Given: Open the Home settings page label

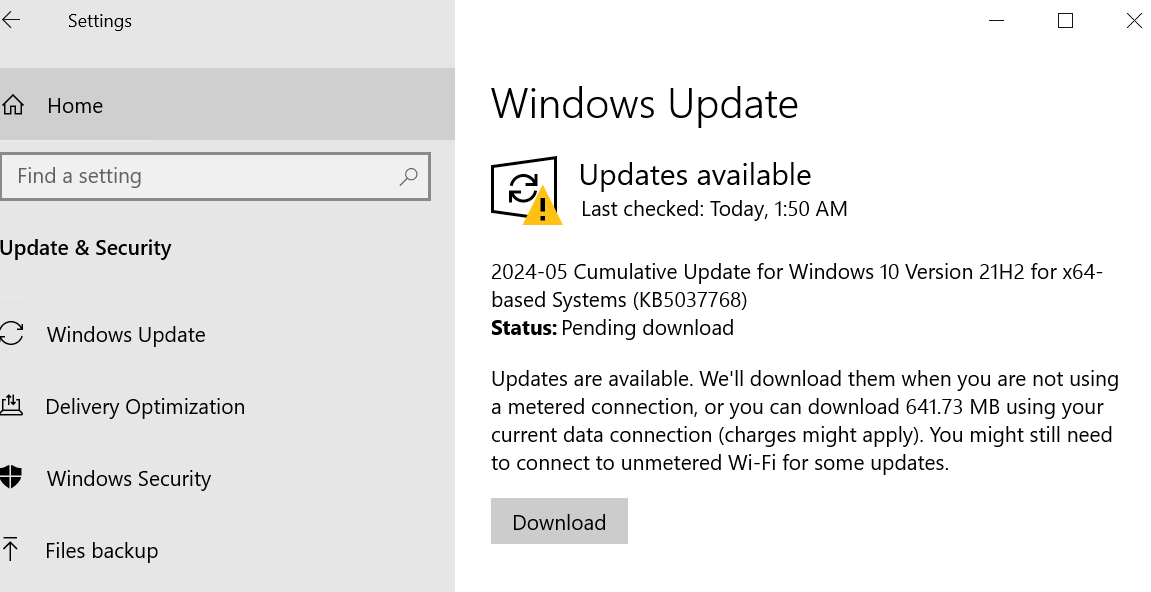Looking at the screenshot, I should 75,106.
